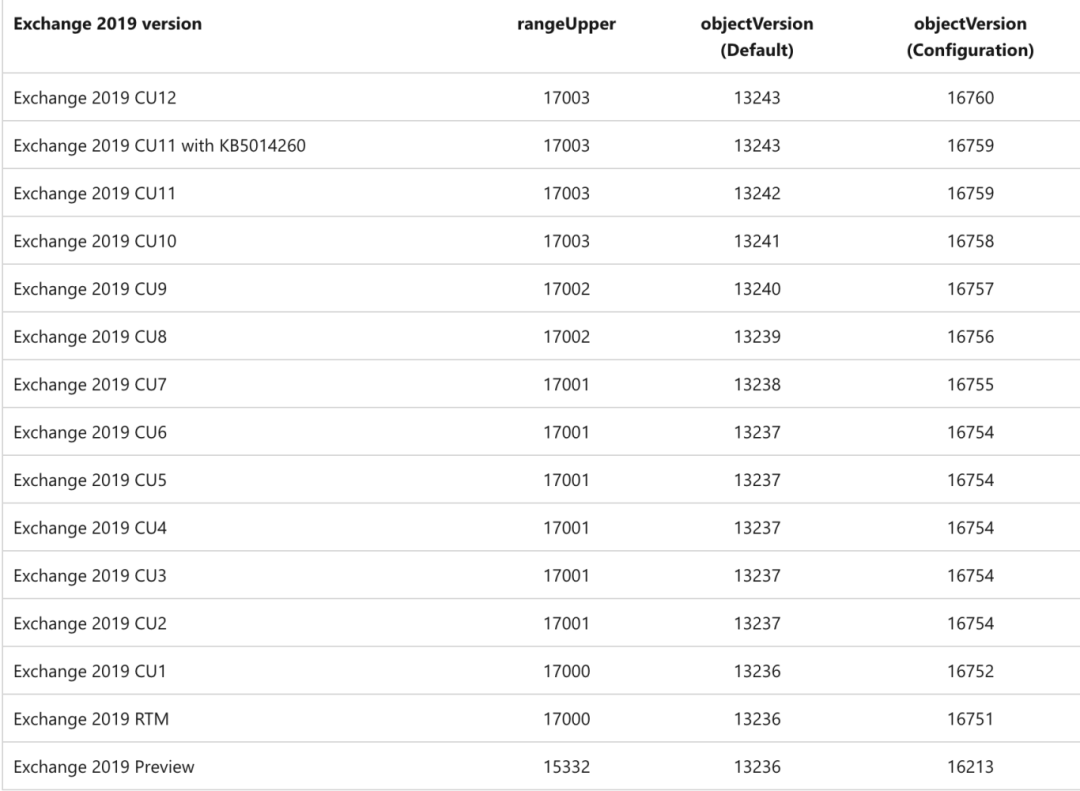Click the "Exchange 2019 version" column header
1080x791 pixels.
click(107, 24)
